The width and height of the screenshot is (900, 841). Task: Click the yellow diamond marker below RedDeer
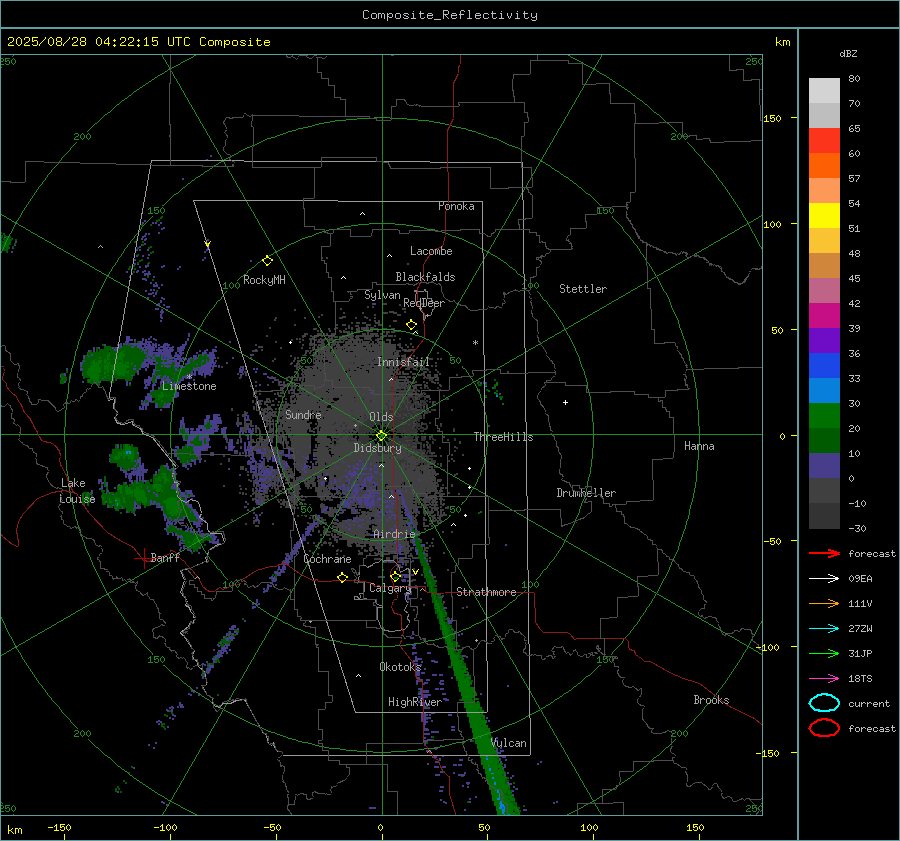coord(411,325)
